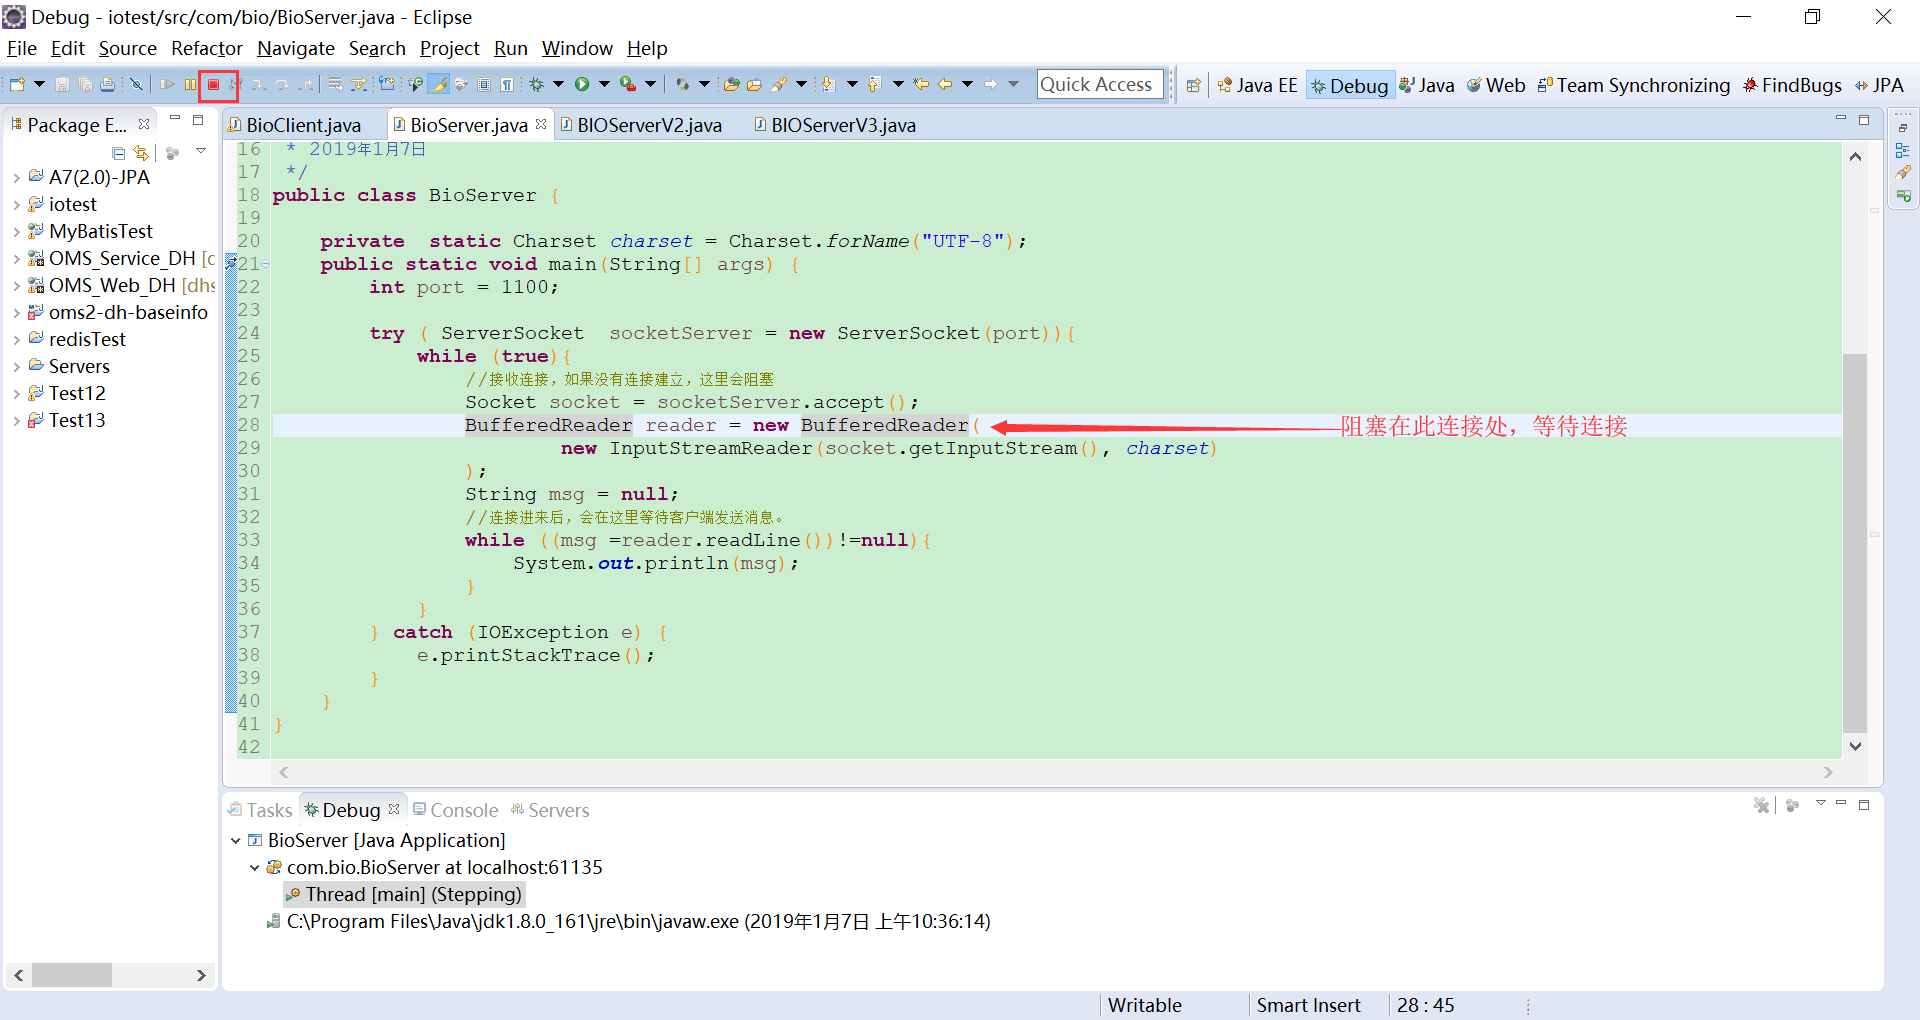Switch to BioClient.java tab

click(x=303, y=125)
